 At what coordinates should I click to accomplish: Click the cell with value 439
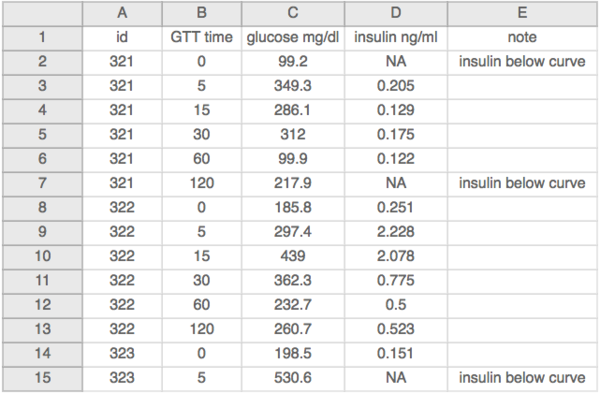click(x=293, y=256)
